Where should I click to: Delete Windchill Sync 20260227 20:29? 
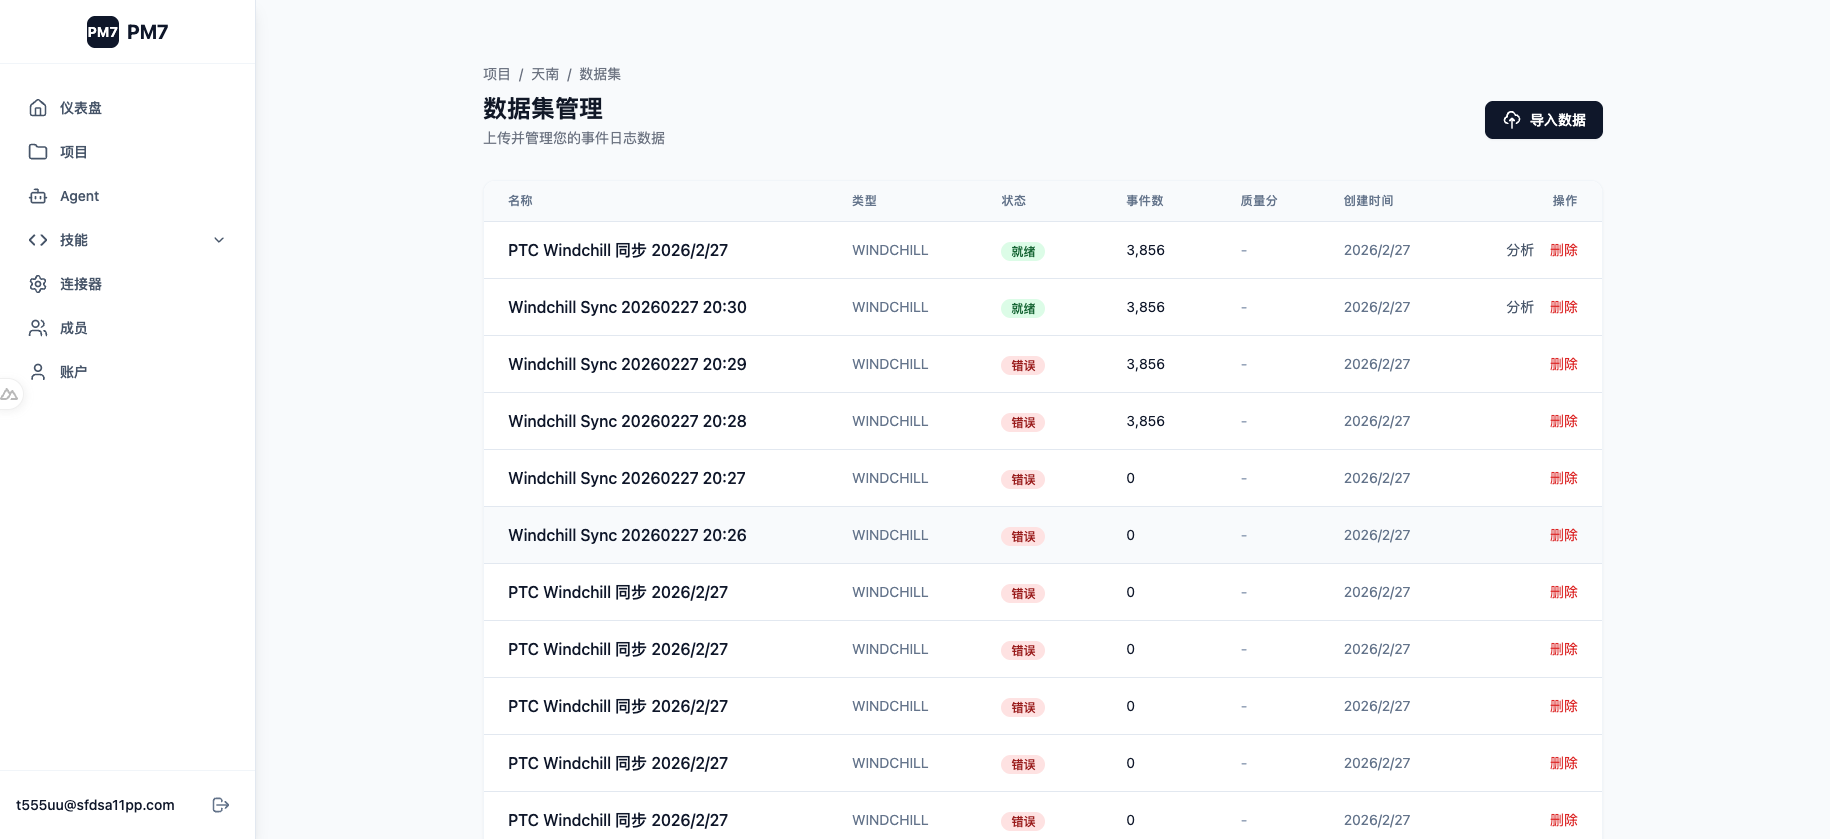pyautogui.click(x=1564, y=364)
